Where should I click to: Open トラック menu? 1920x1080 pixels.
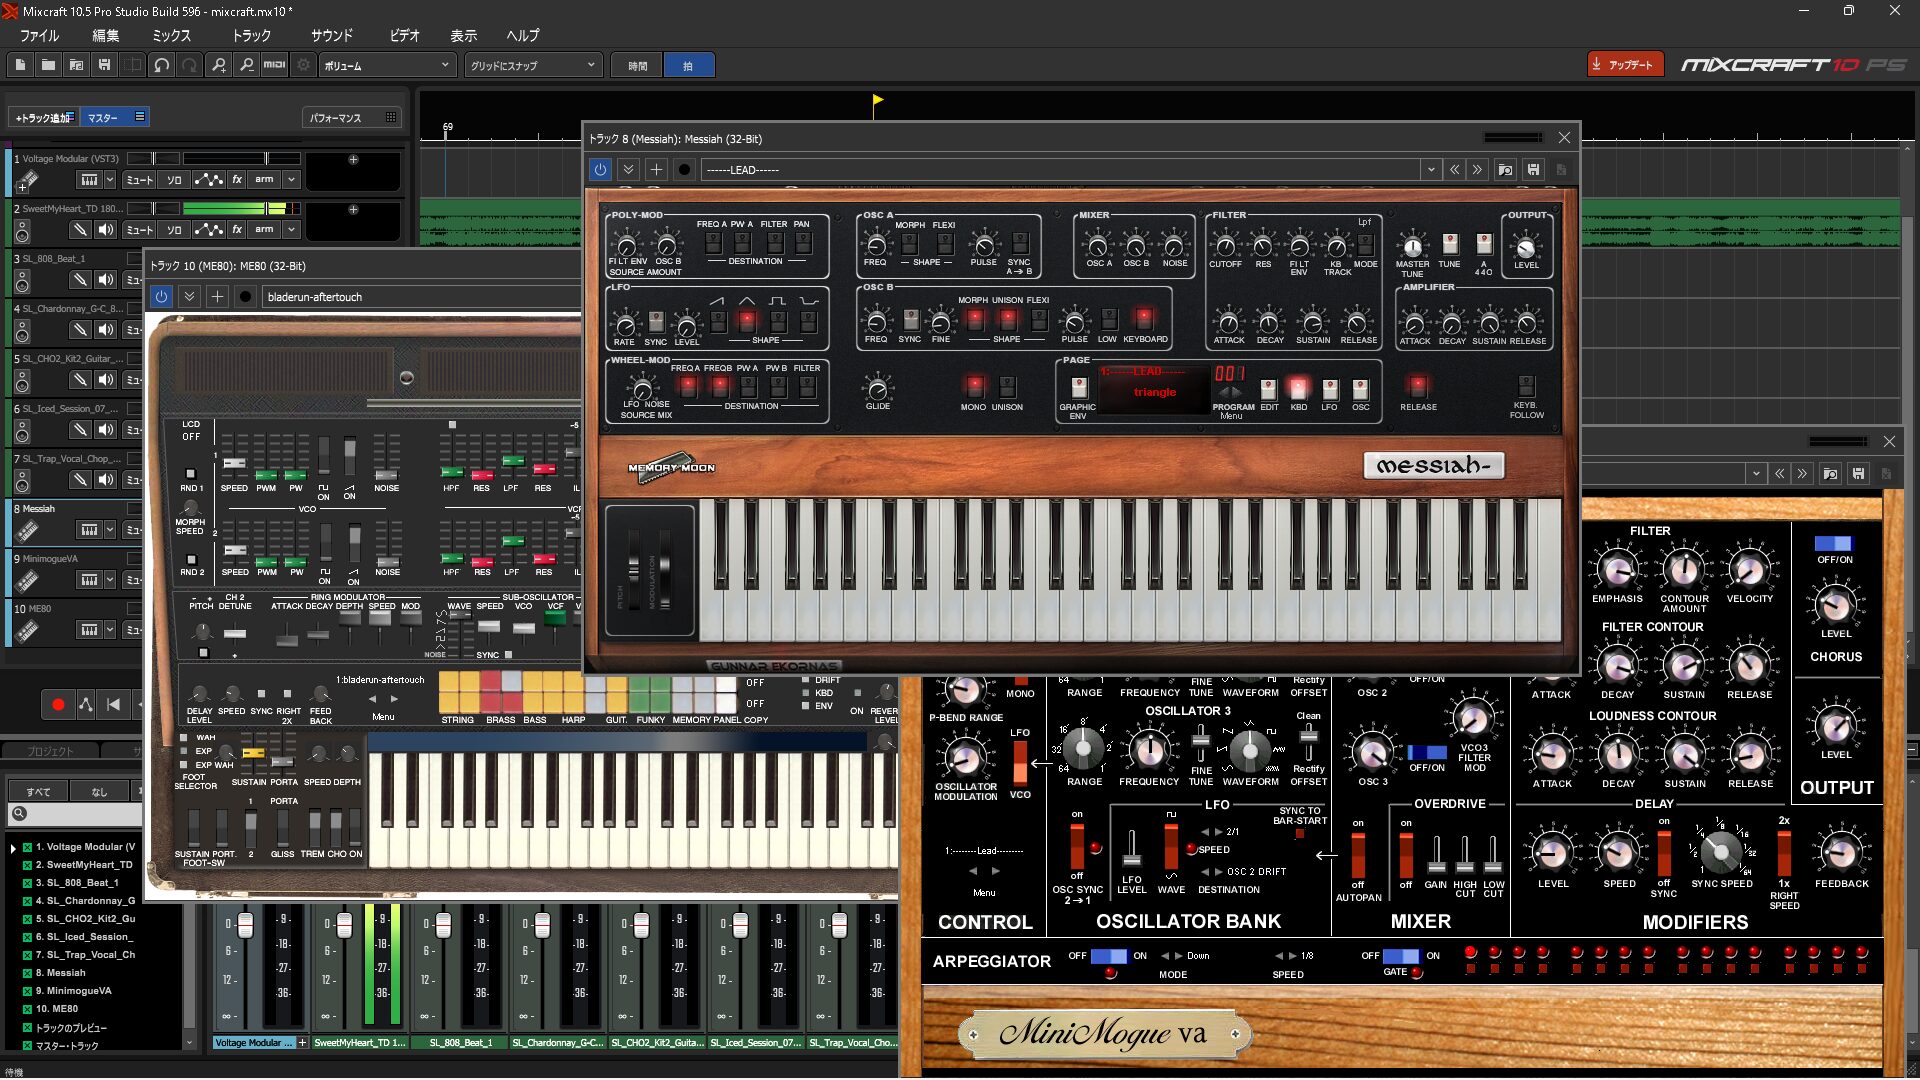click(251, 36)
